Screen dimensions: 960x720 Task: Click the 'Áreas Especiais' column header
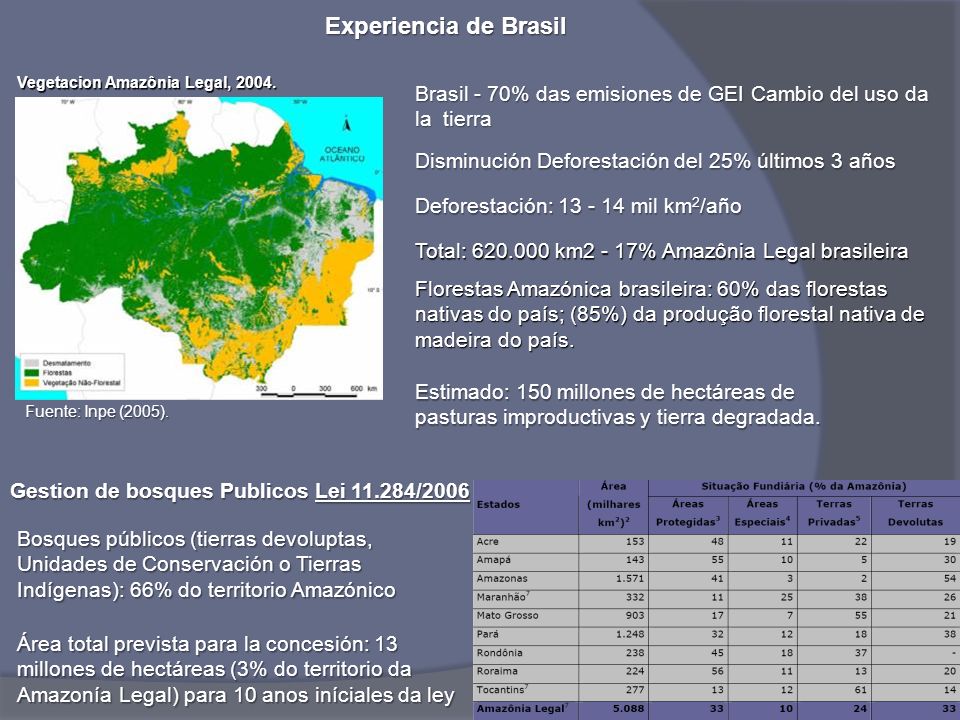tap(762, 513)
